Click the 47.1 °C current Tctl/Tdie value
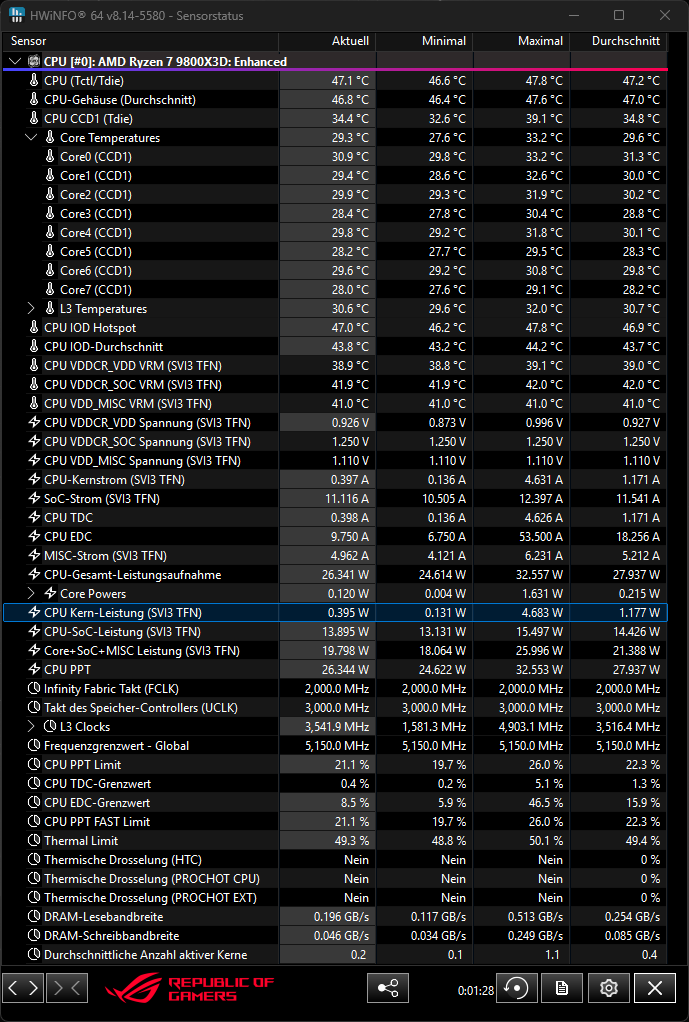This screenshot has height=1022, width=689. pyautogui.click(x=350, y=80)
